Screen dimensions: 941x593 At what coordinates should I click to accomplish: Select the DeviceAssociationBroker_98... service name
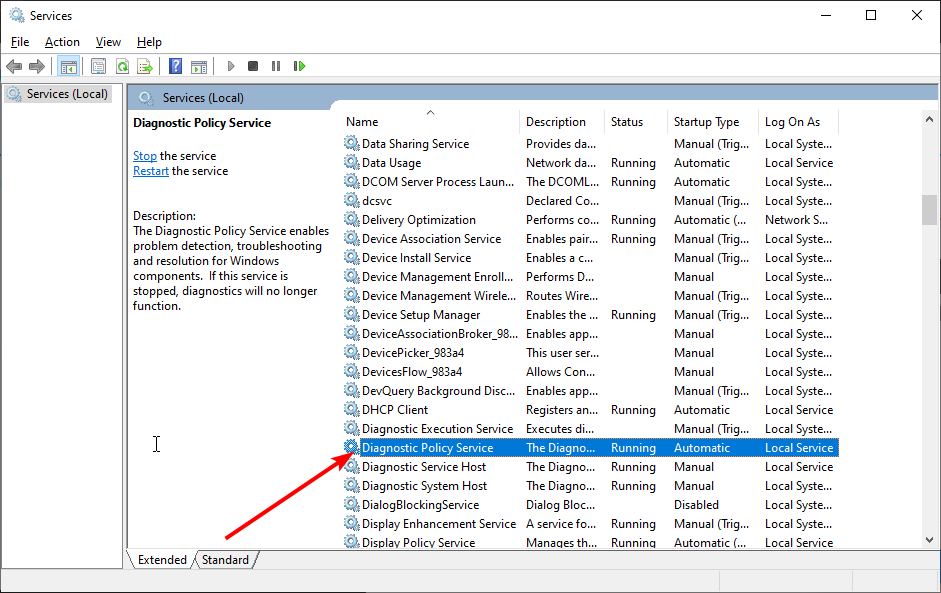tap(439, 334)
